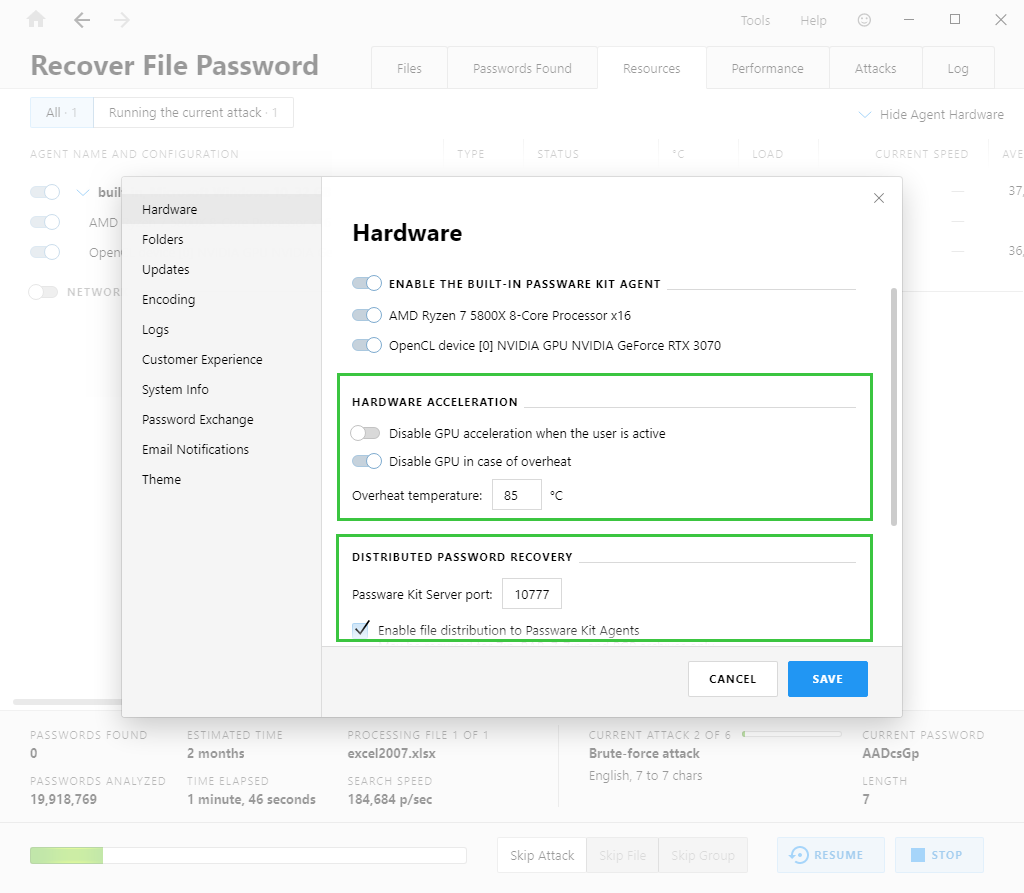The width and height of the screenshot is (1024, 893).
Task: Click the Skip Attack button
Action: (542, 855)
